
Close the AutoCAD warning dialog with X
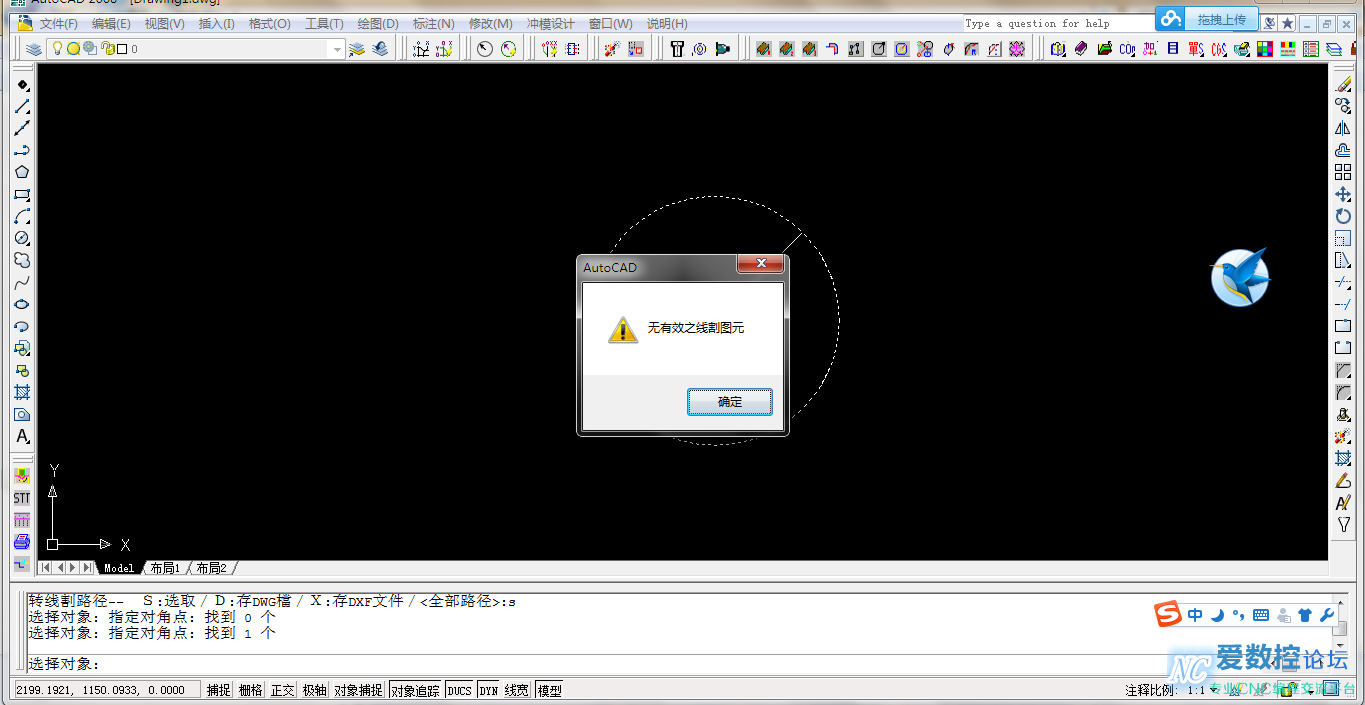point(761,263)
